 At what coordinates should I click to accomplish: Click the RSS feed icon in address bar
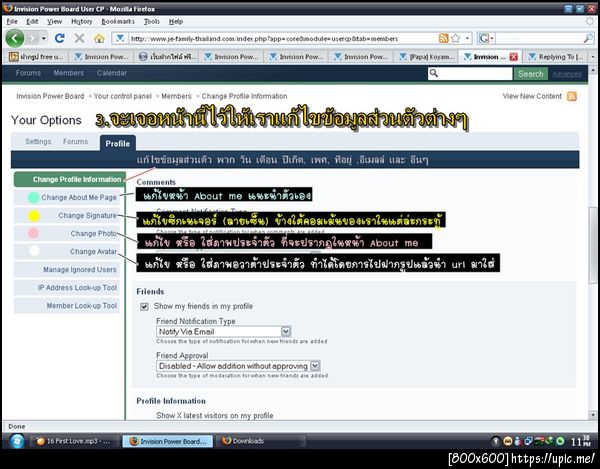(x=443, y=38)
